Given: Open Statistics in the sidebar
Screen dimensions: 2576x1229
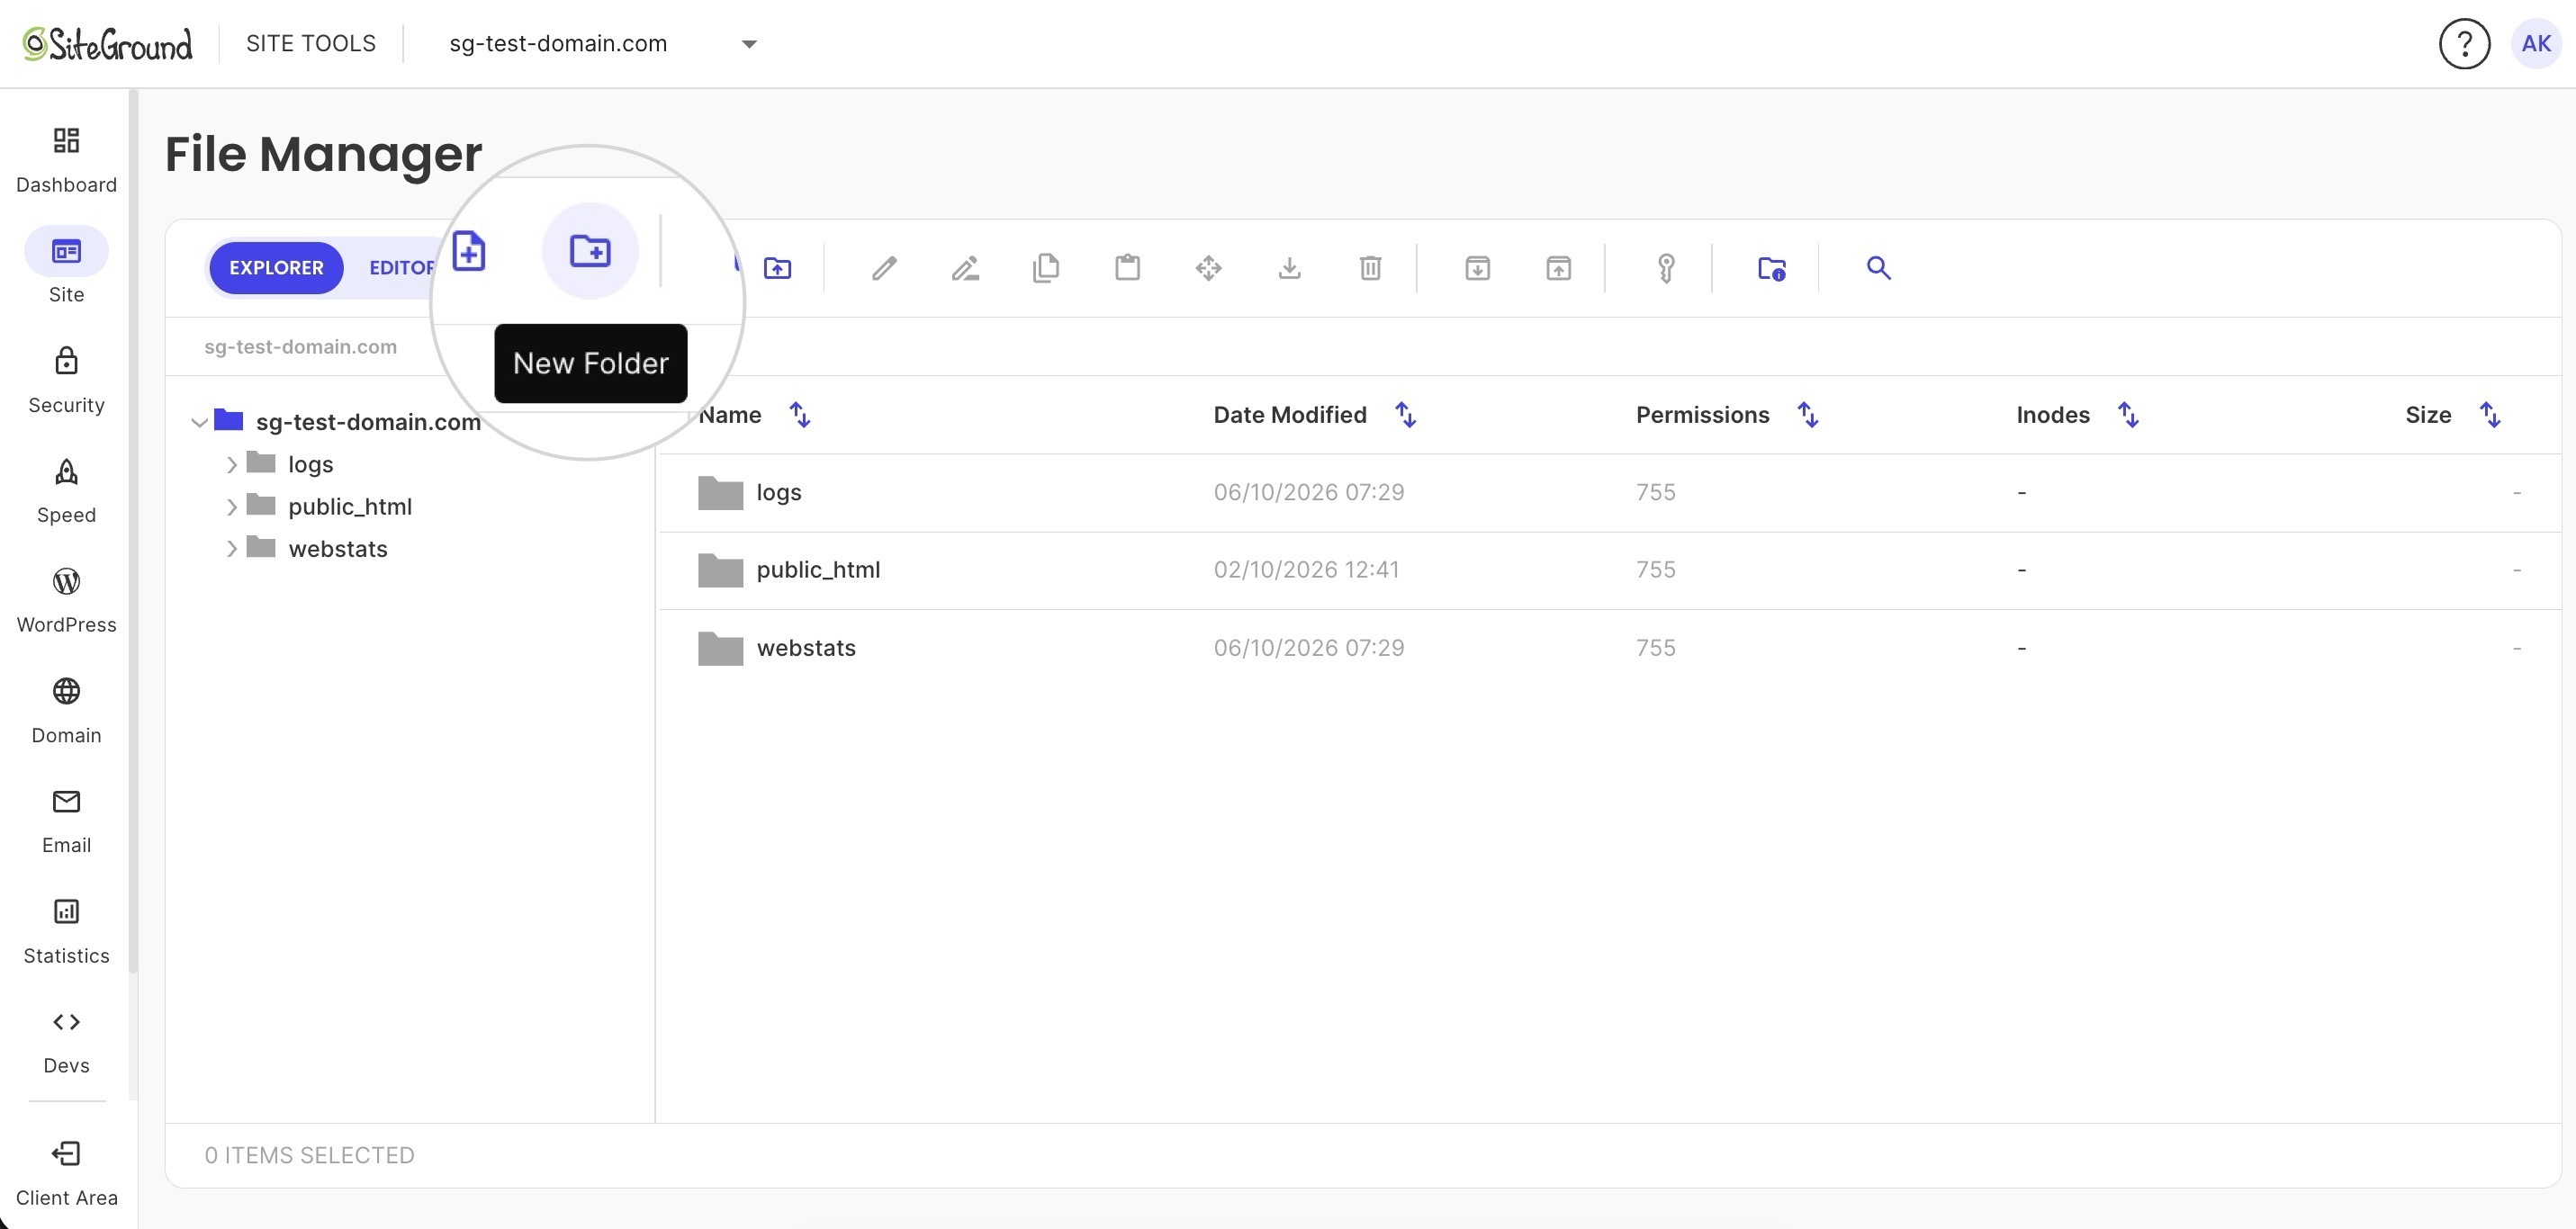Looking at the screenshot, I should point(66,931).
